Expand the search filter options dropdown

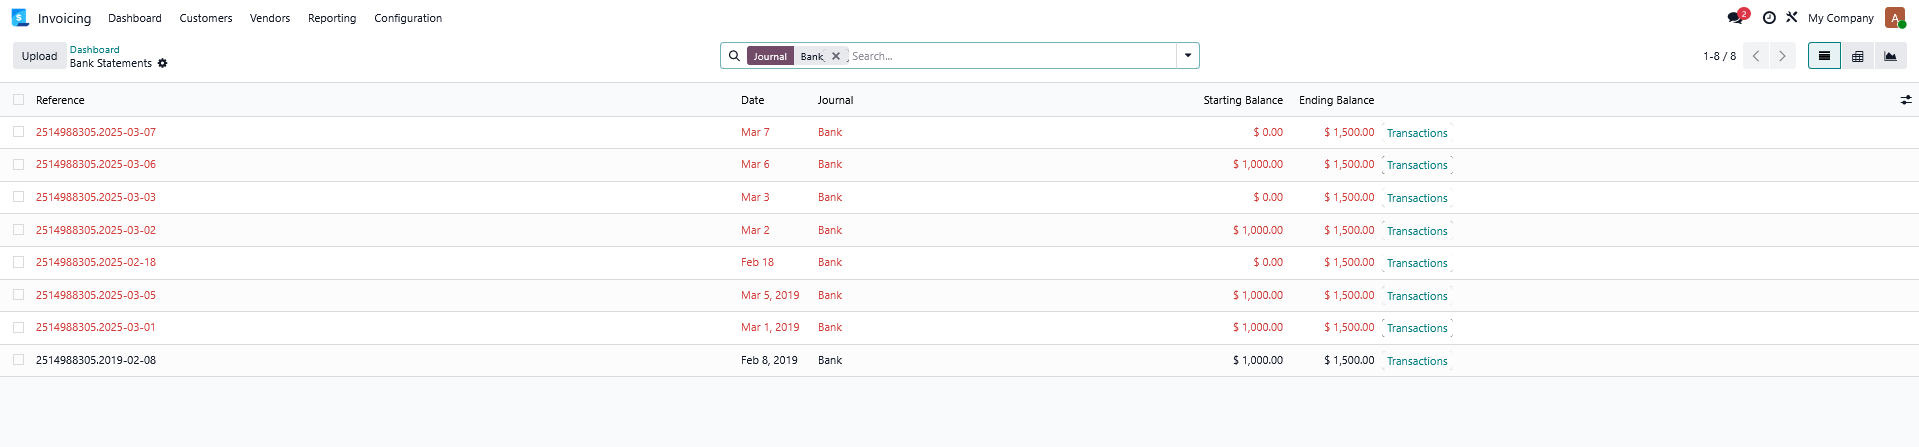point(1187,56)
